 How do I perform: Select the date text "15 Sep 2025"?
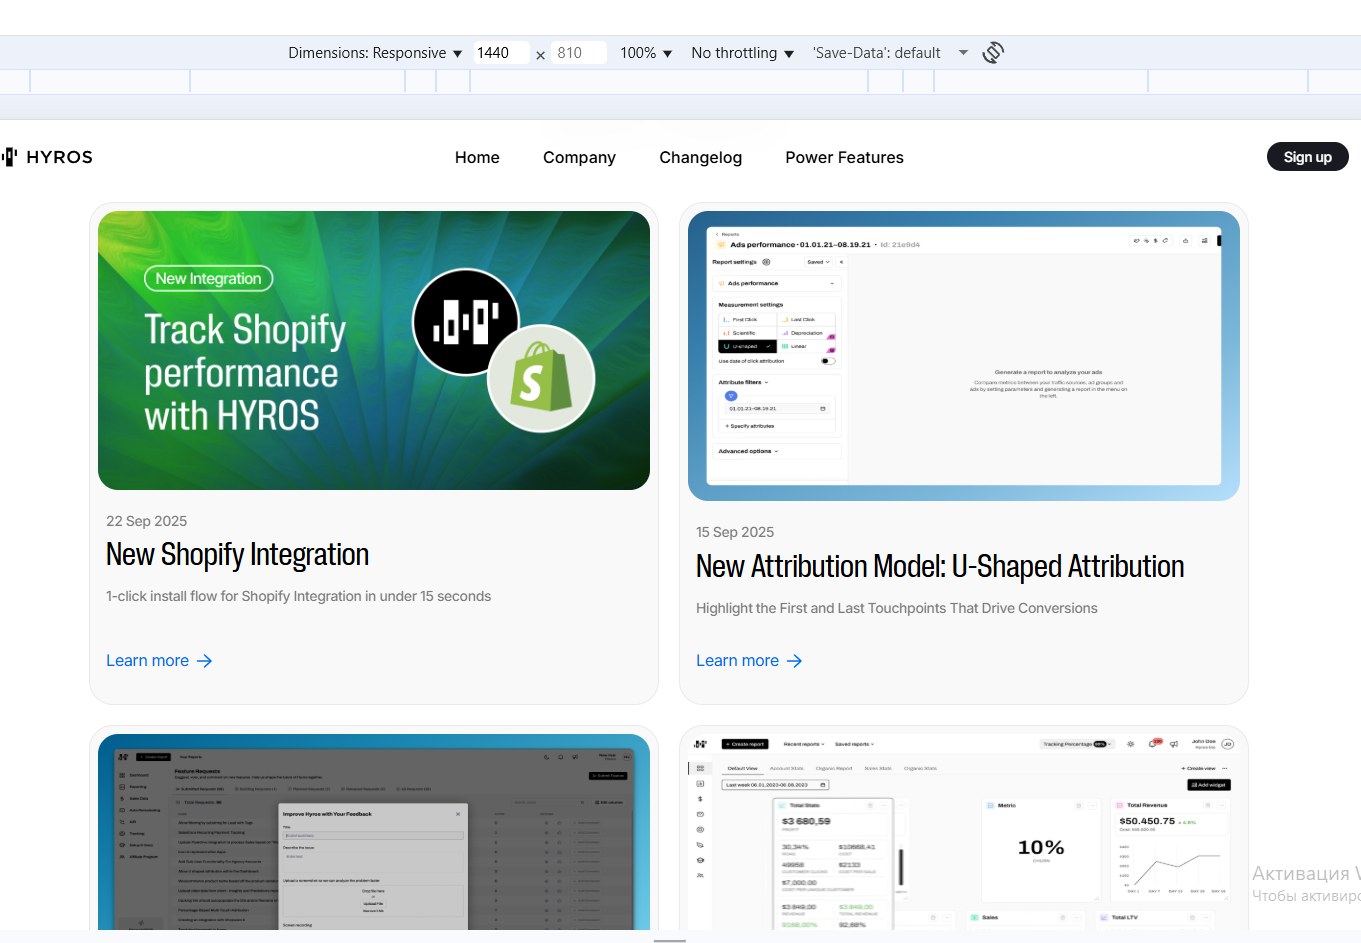point(735,532)
